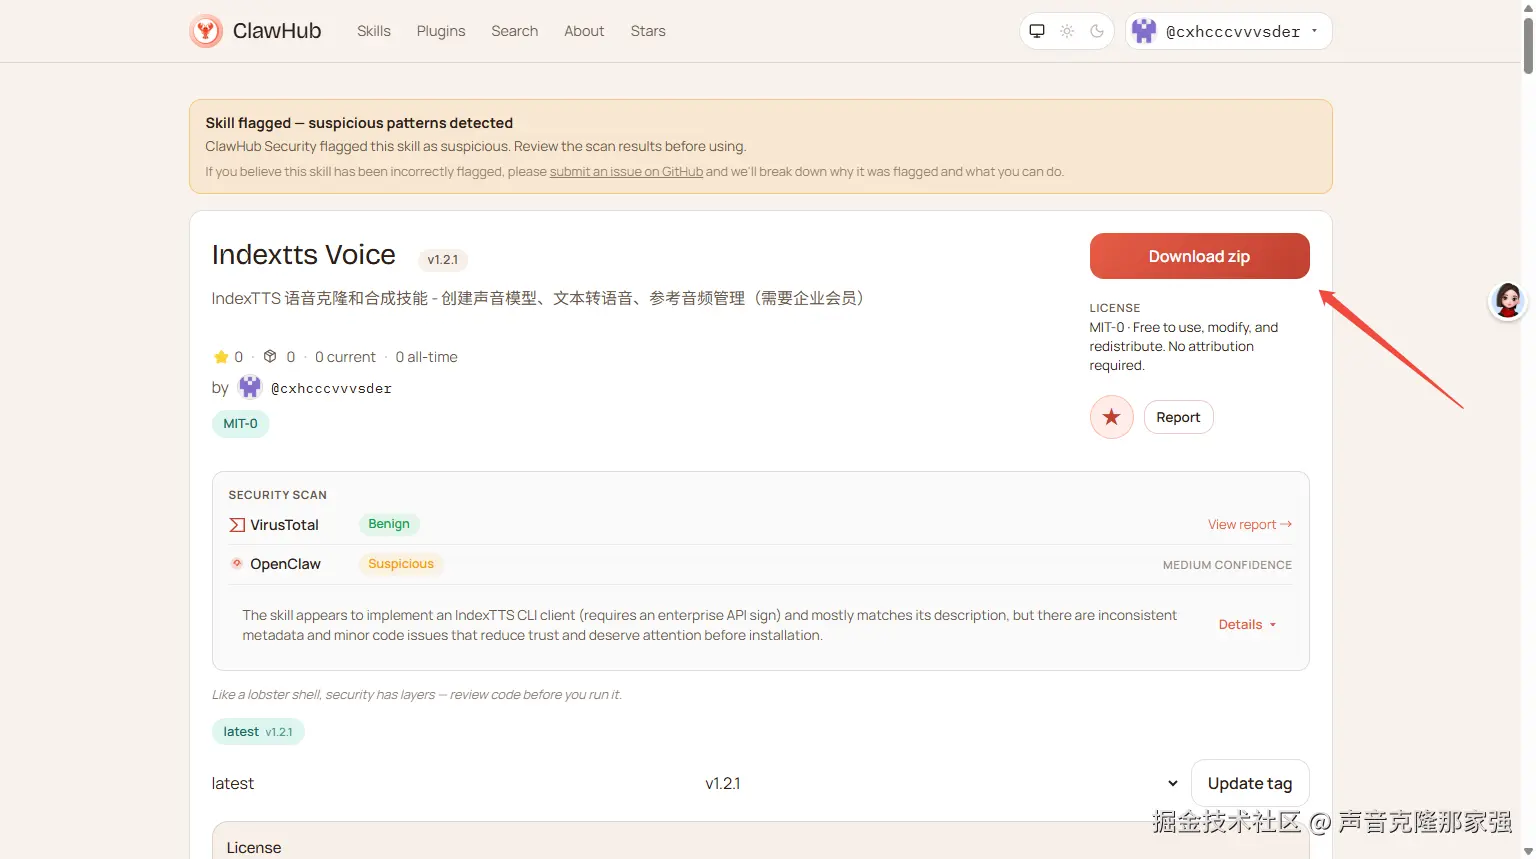Follow the 'submit an issue on GitHub' link
Image resolution: width=1536 pixels, height=859 pixels.
626,172
